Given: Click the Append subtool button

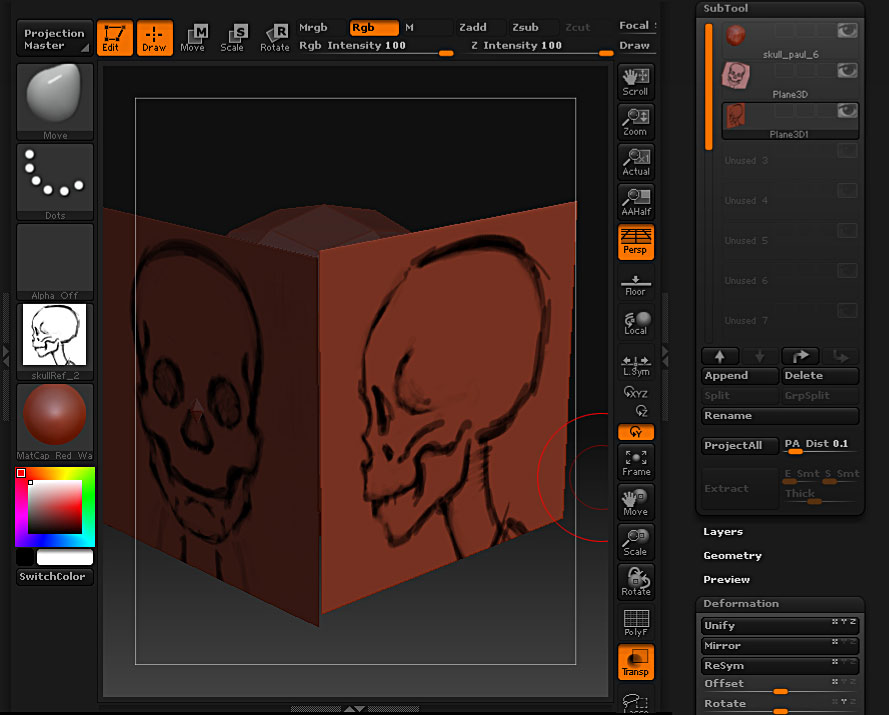Looking at the screenshot, I should pyautogui.click(x=740, y=376).
